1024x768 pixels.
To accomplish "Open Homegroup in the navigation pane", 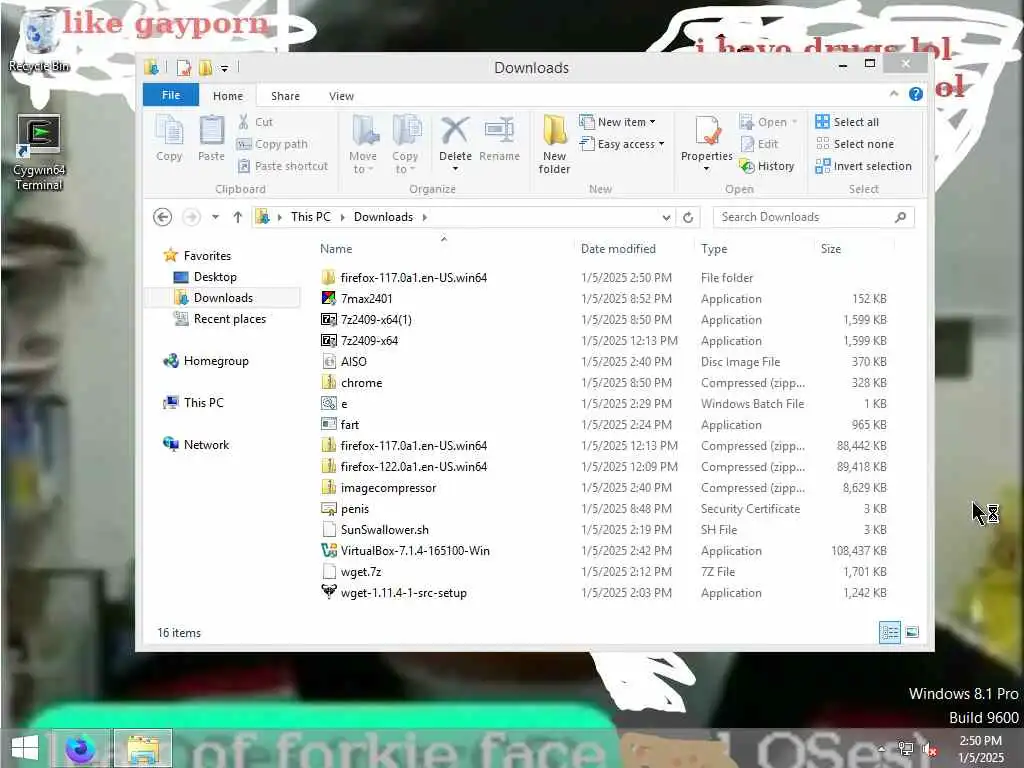I will 206,361.
